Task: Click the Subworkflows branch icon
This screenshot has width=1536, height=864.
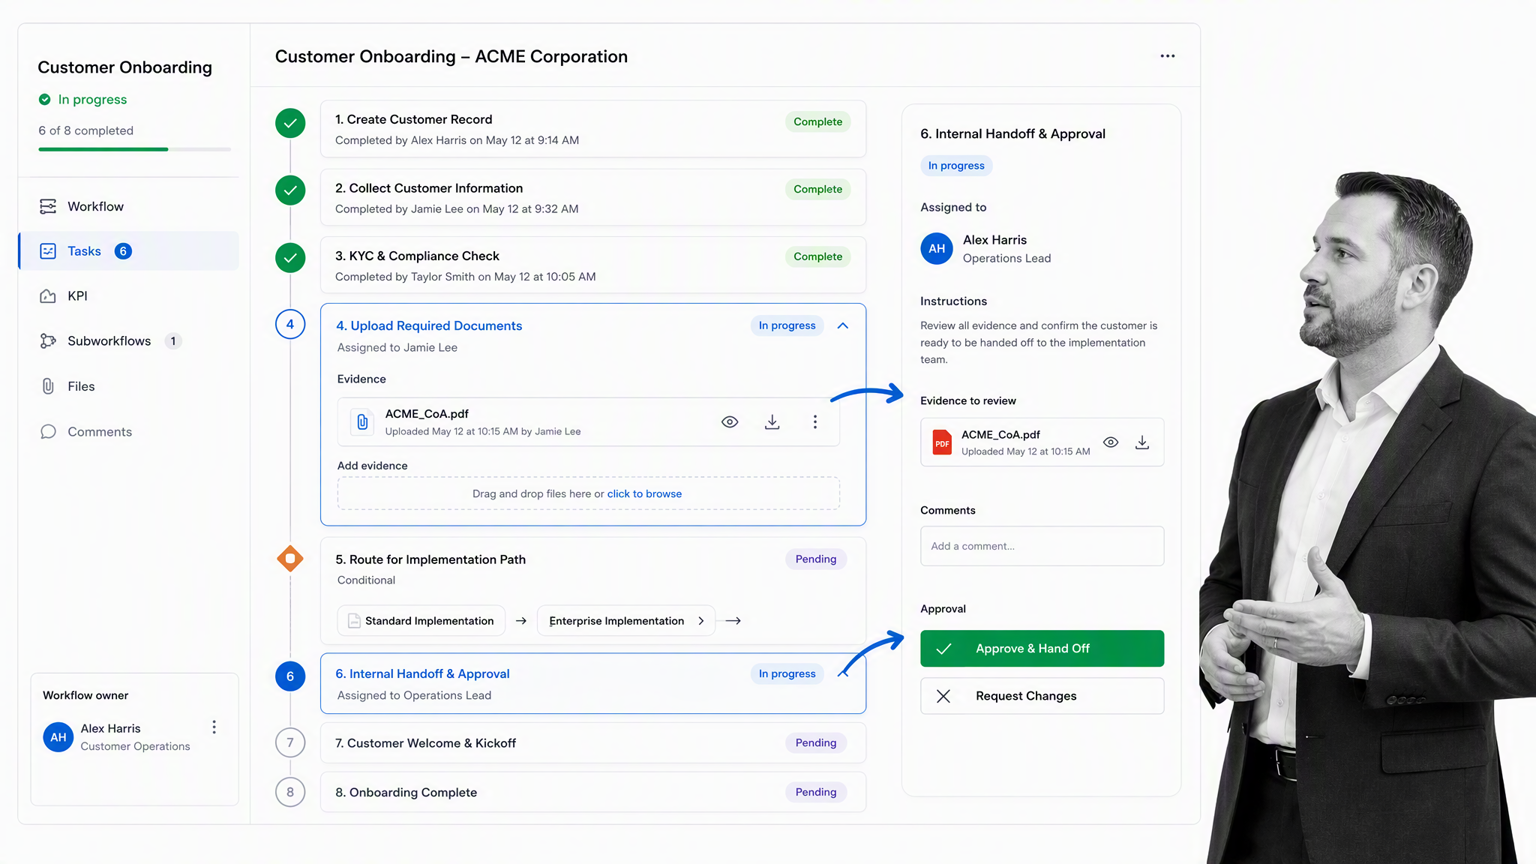Action: click(48, 341)
